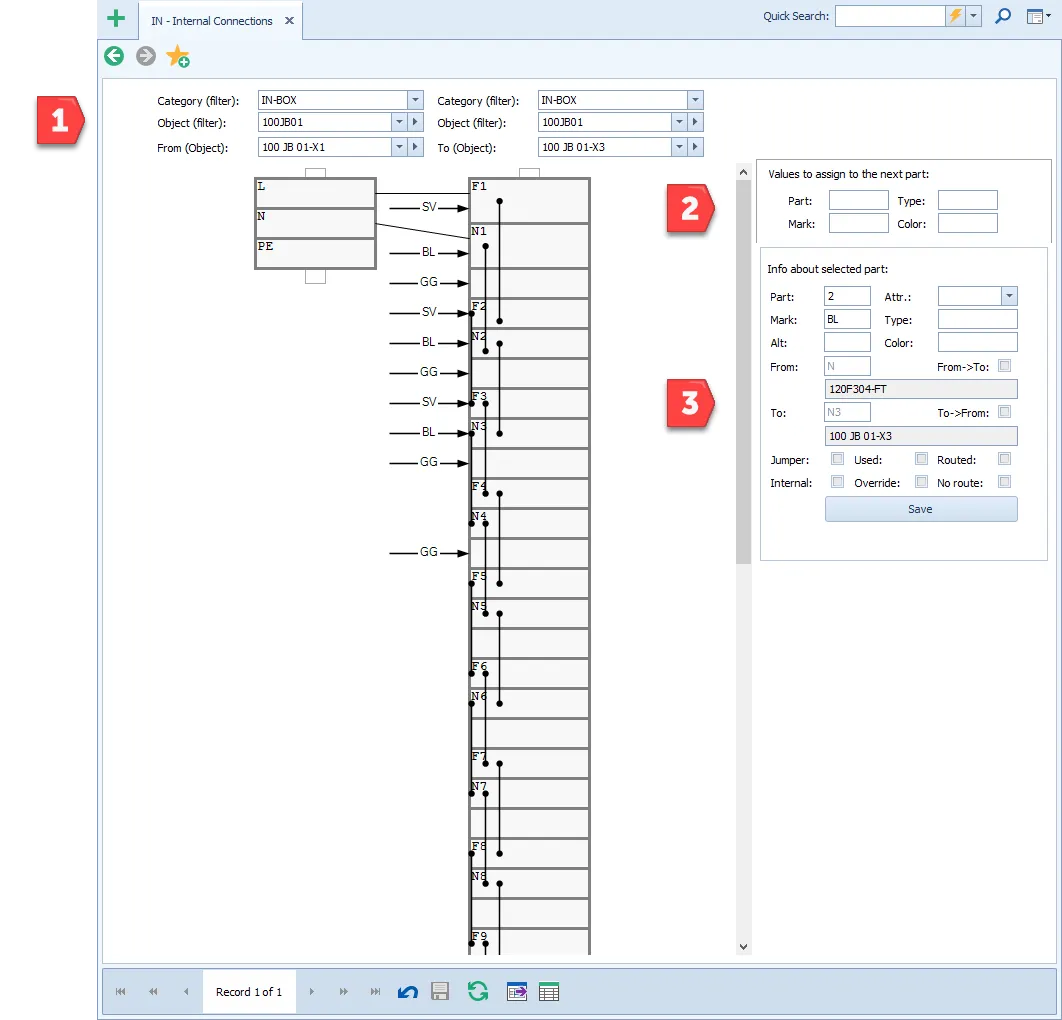The height and width of the screenshot is (1020, 1062).
Task: Select terminal PE in left block
Action: click(316, 254)
